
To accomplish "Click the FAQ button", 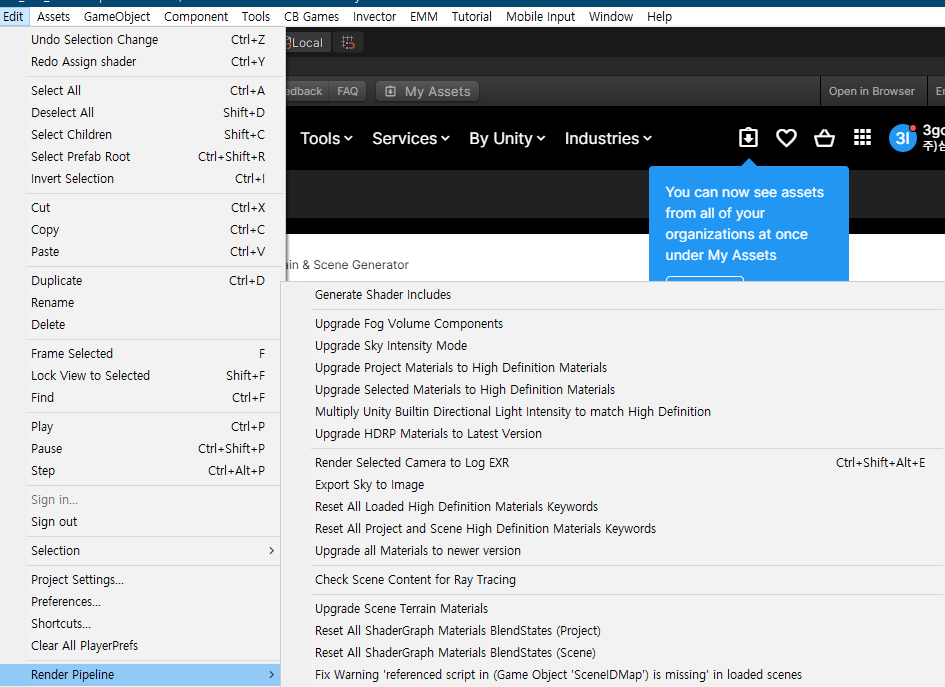I will tap(348, 91).
